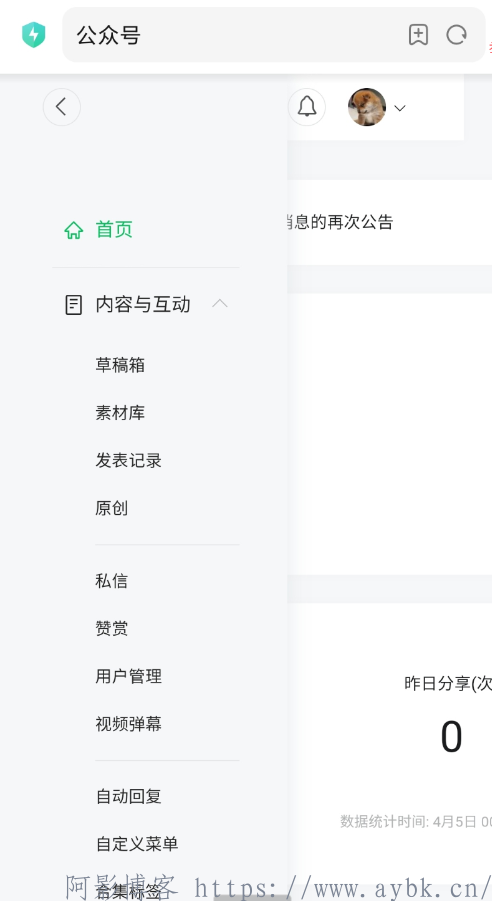Open account dropdown arrow beside avatar

click(400, 107)
